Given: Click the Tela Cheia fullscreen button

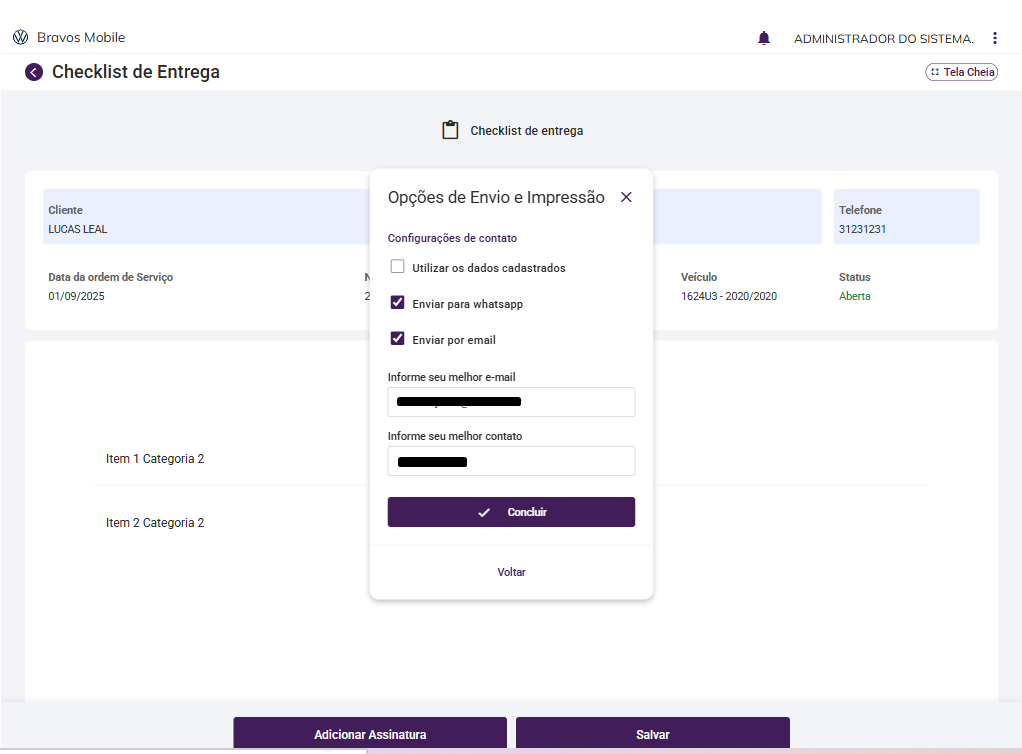Looking at the screenshot, I should point(961,72).
